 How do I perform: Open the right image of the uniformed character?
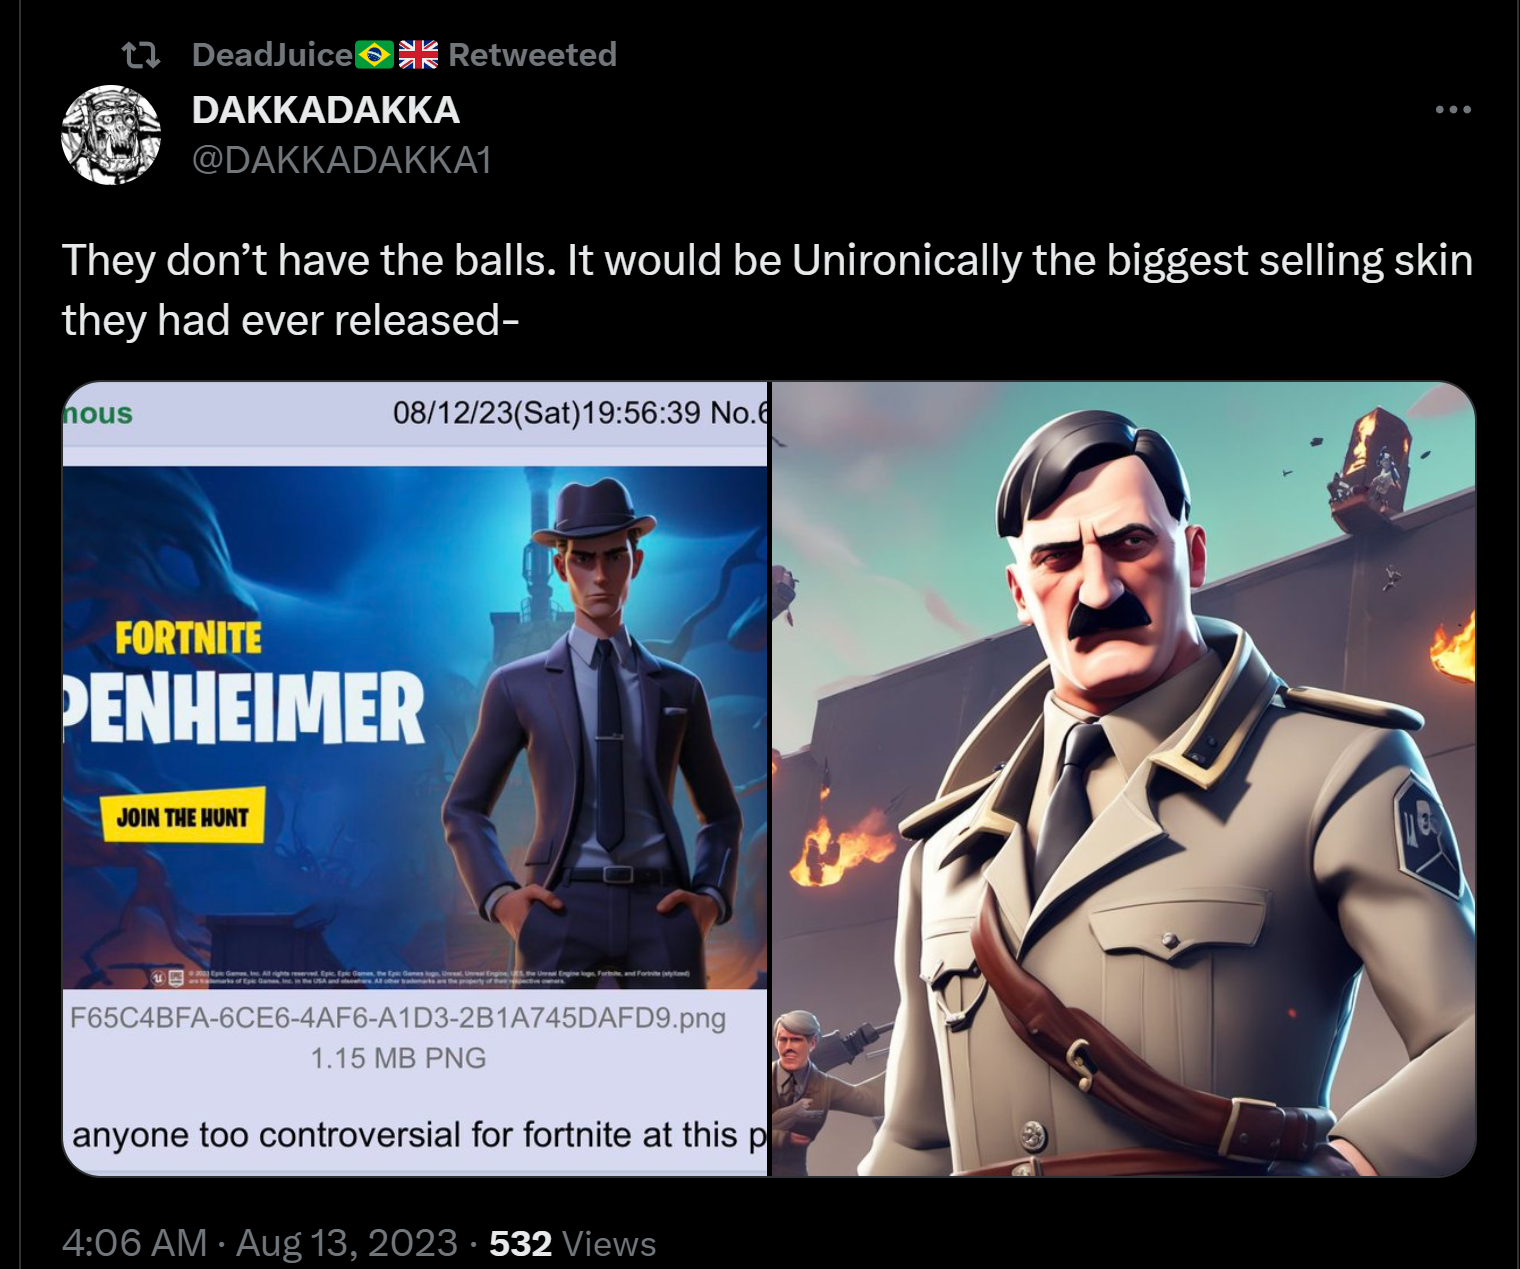pos(1123,778)
